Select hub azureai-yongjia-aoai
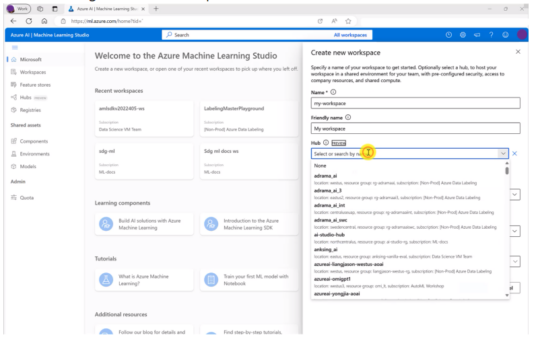The width and height of the screenshot is (540, 360). click(x=408, y=294)
